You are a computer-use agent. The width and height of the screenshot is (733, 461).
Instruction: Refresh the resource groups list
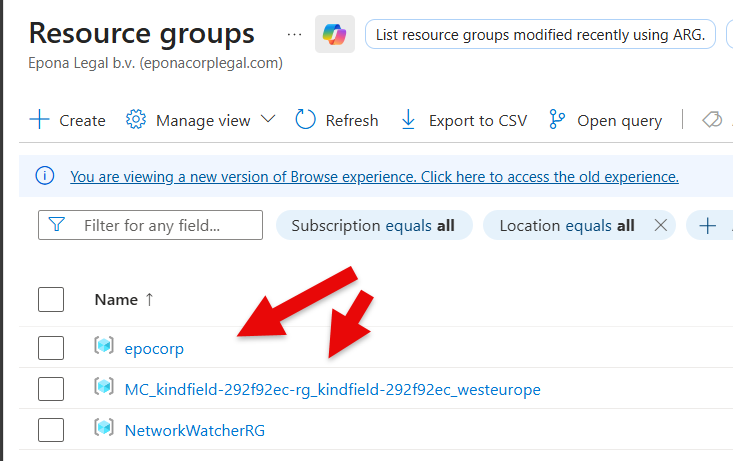click(337, 120)
